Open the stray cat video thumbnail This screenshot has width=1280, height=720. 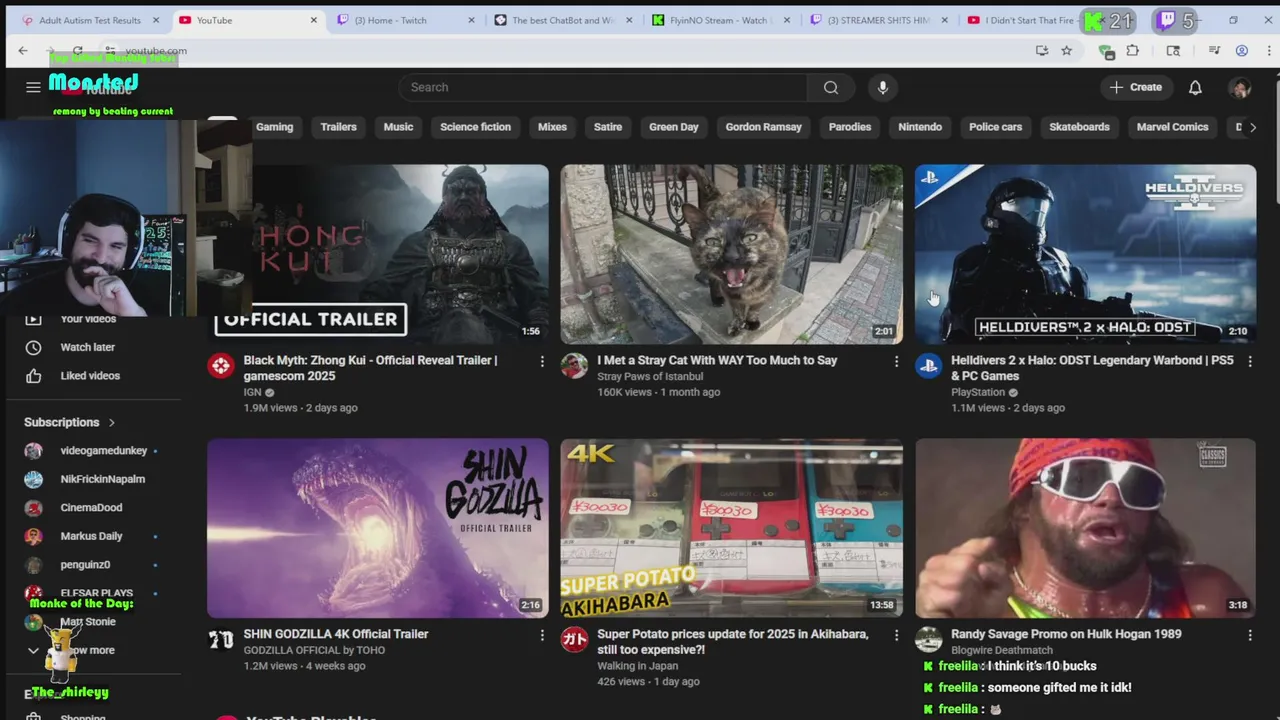(x=731, y=254)
